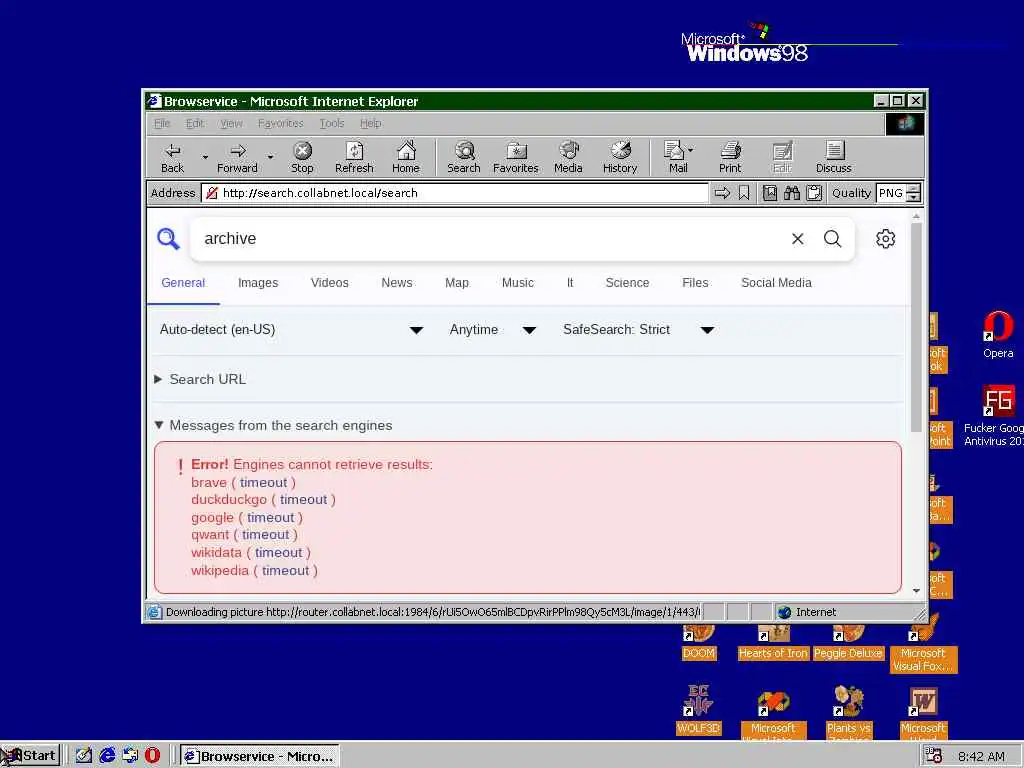Click the Go arrow beside address bar
Screen dimensions: 1024x768
[722, 193]
